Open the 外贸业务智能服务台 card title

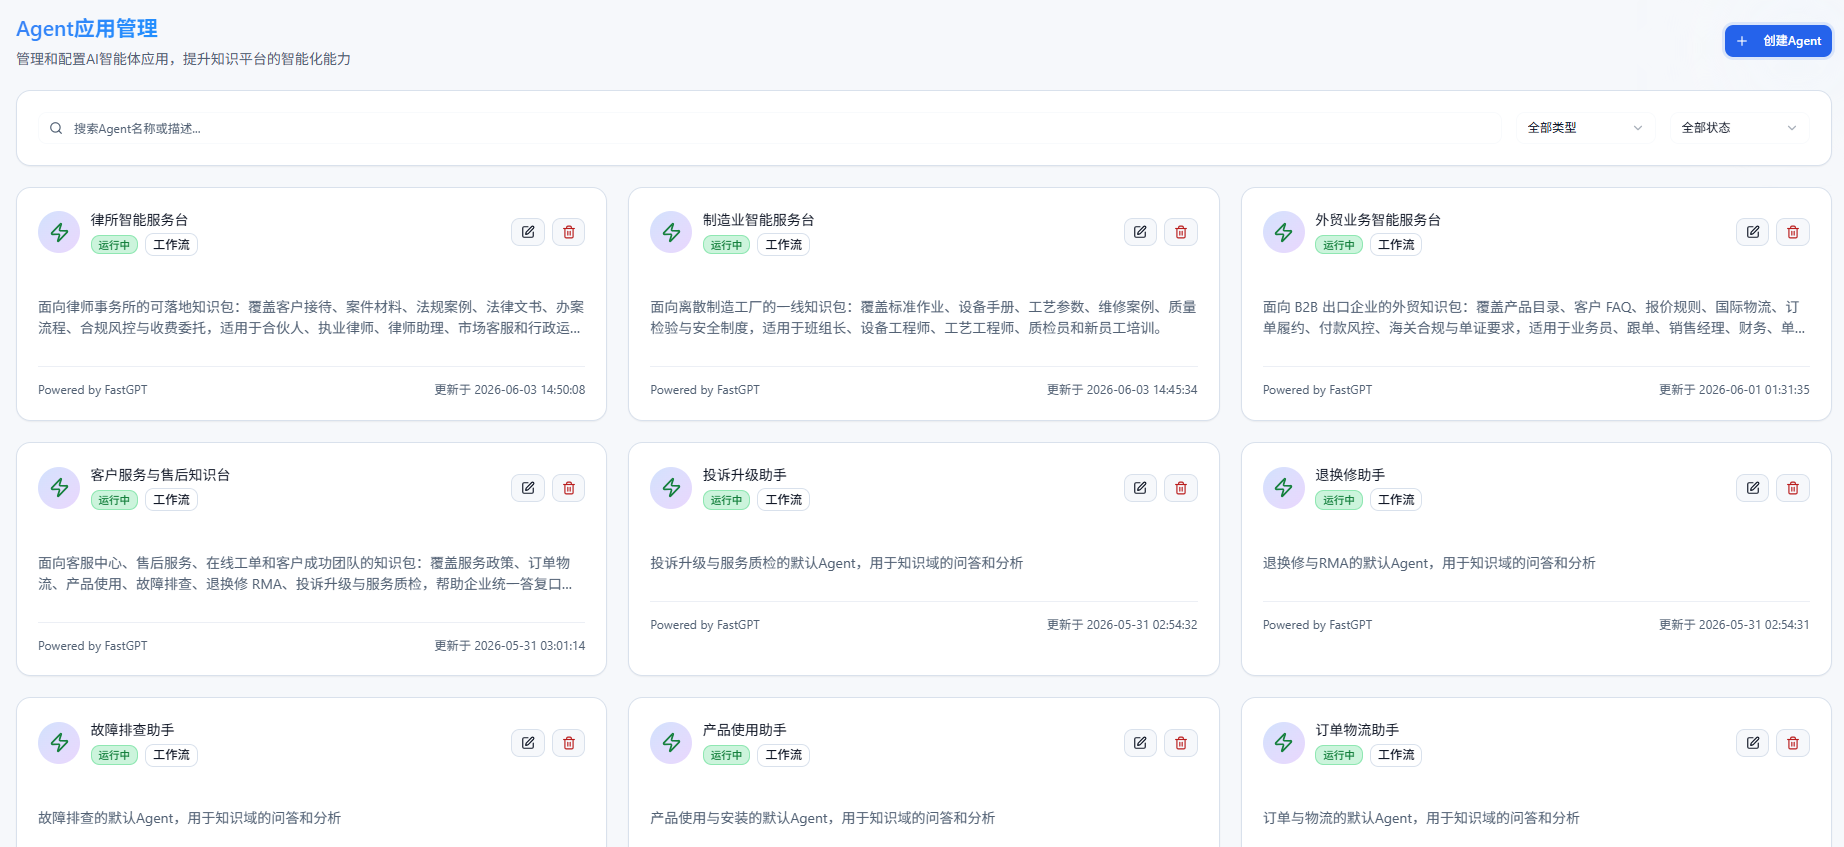pos(1378,220)
